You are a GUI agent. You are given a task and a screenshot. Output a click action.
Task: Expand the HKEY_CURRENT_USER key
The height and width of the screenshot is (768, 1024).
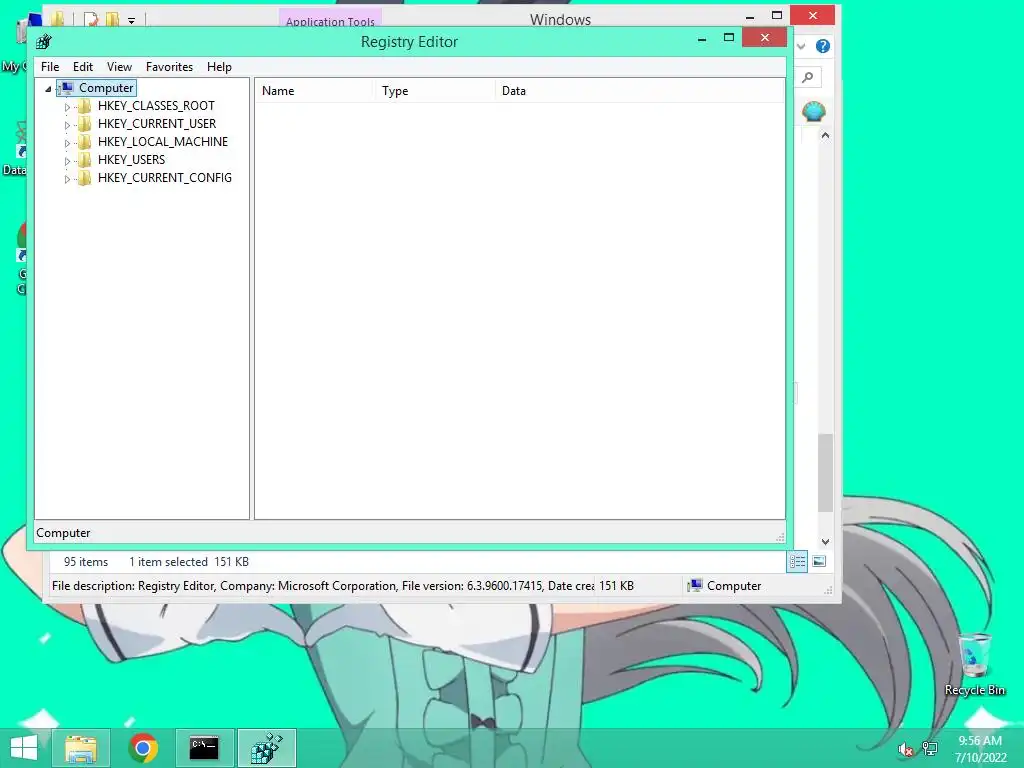tap(67, 124)
